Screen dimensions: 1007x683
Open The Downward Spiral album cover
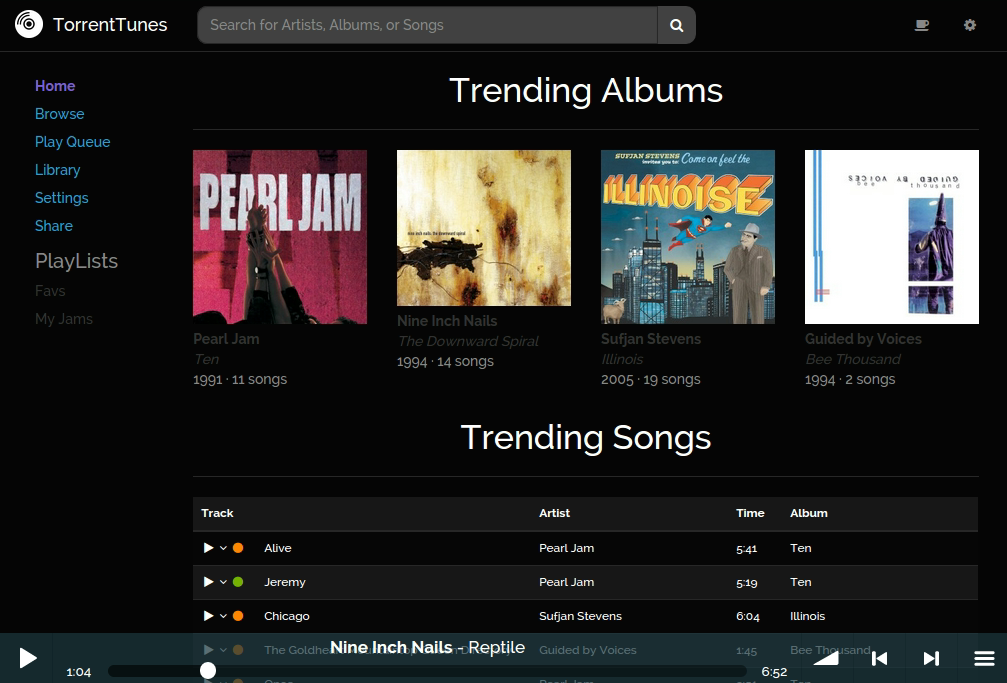tap(484, 228)
